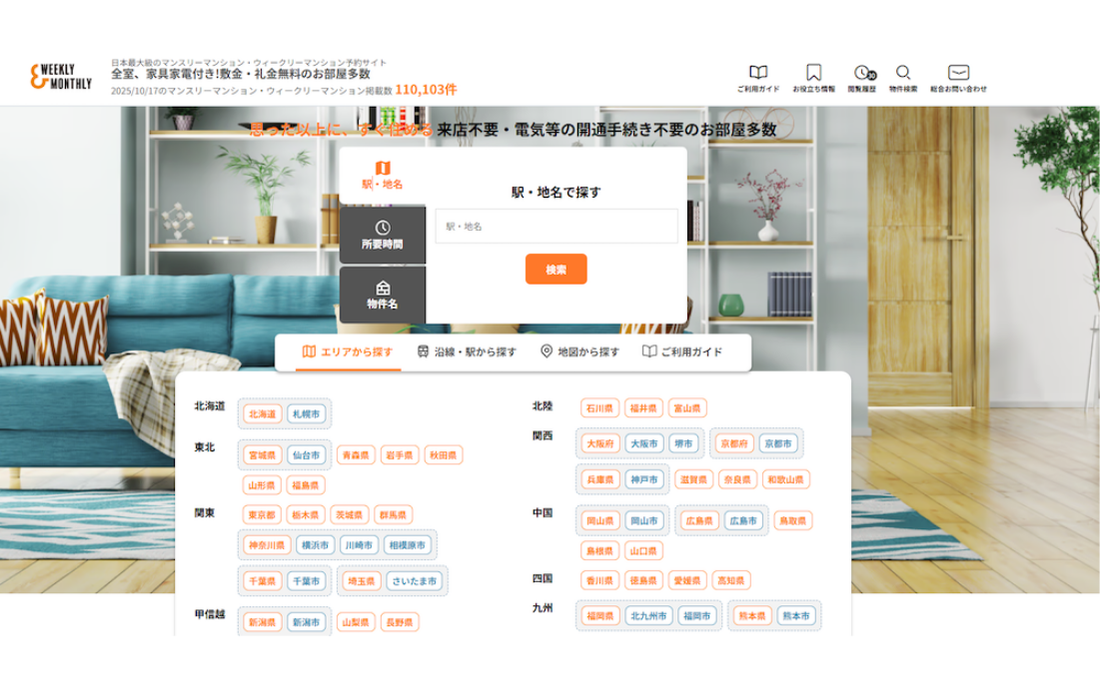
Task: Choose 東京都 area link
Action: pyautogui.click(x=262, y=515)
